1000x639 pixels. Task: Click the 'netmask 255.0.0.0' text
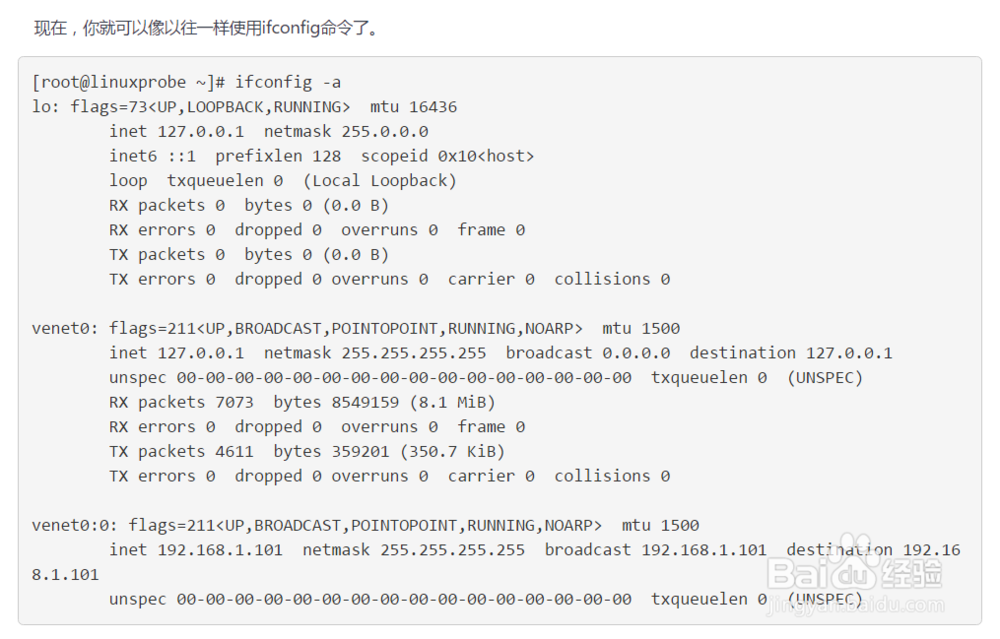(x=346, y=131)
